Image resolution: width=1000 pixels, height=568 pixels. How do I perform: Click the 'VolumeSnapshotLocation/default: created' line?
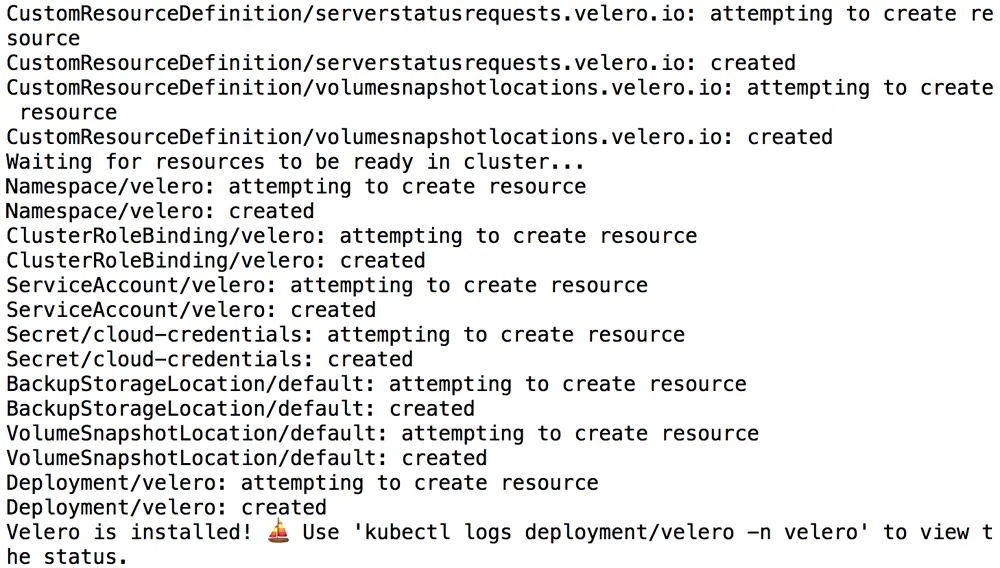(x=246, y=458)
